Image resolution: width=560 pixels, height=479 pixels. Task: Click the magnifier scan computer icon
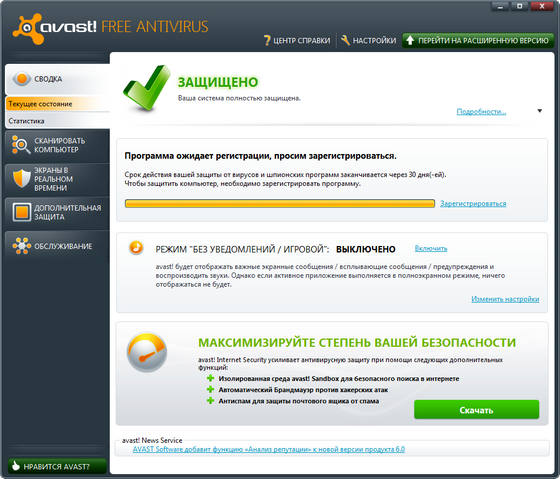(x=20, y=145)
